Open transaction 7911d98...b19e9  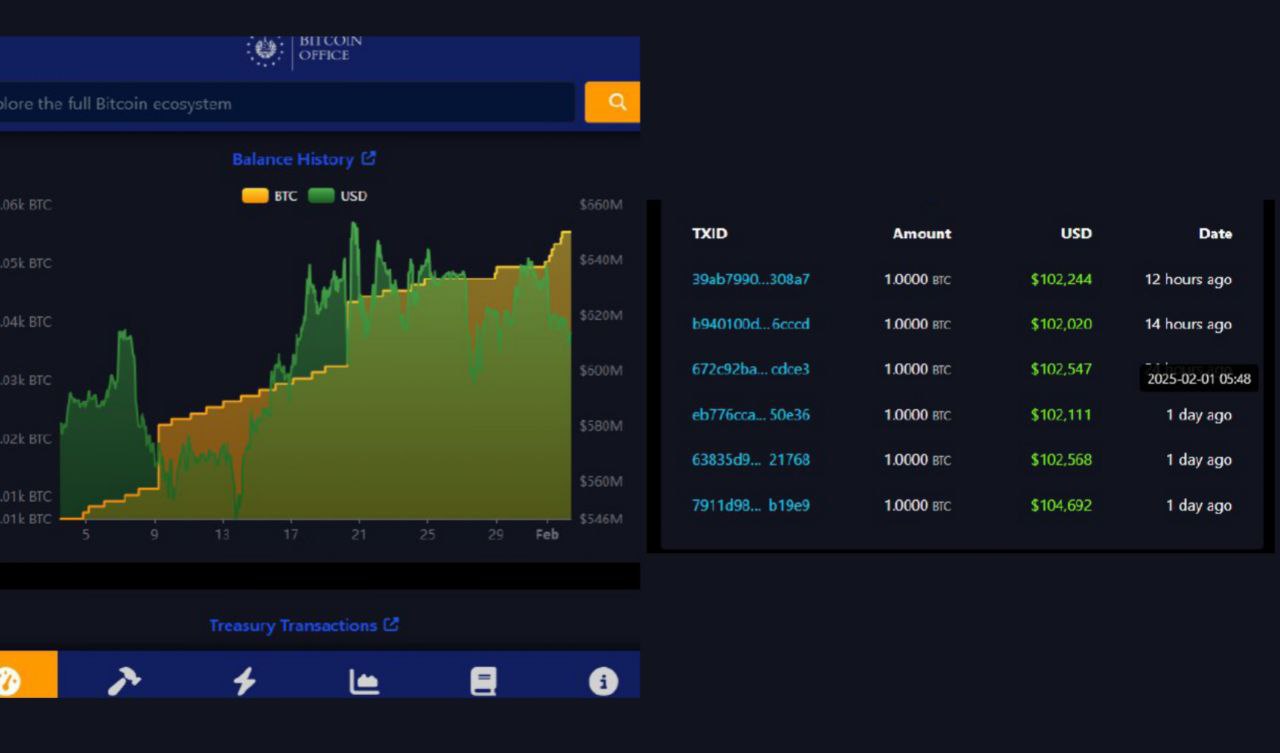[x=750, y=505]
